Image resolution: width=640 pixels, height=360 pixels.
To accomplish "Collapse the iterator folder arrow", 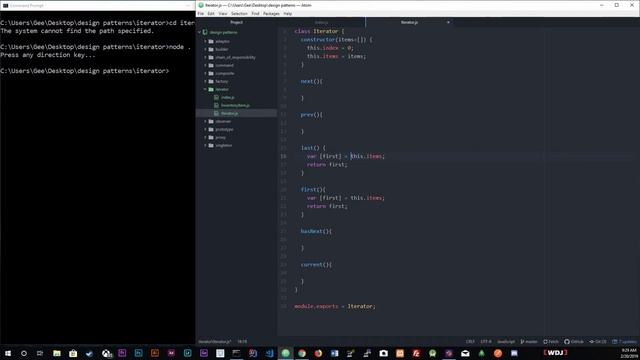I will 205,89.
